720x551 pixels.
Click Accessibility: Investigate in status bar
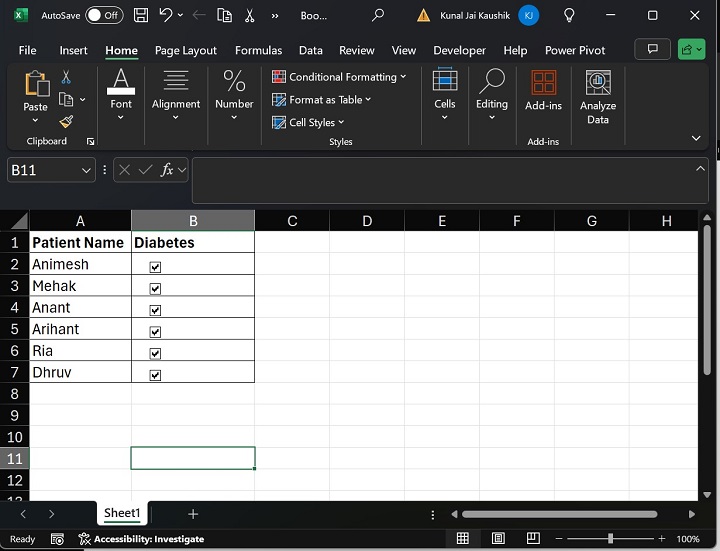(x=148, y=539)
